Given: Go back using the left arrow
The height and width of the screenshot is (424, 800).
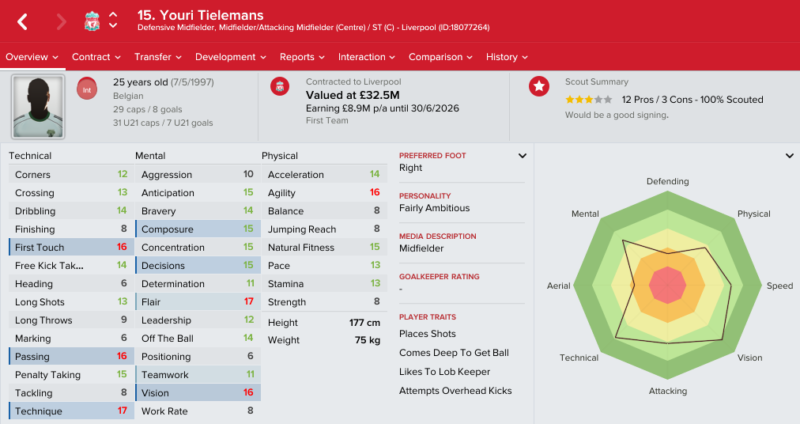Looking at the screenshot, I should coord(22,22).
